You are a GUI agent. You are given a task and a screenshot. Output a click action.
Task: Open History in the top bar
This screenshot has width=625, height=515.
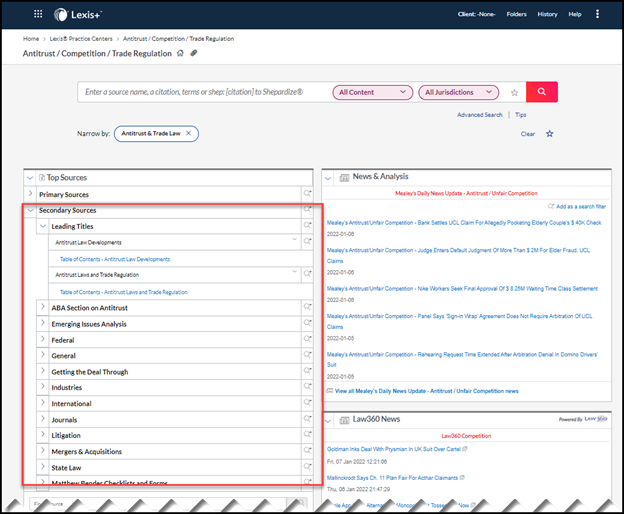(x=547, y=14)
